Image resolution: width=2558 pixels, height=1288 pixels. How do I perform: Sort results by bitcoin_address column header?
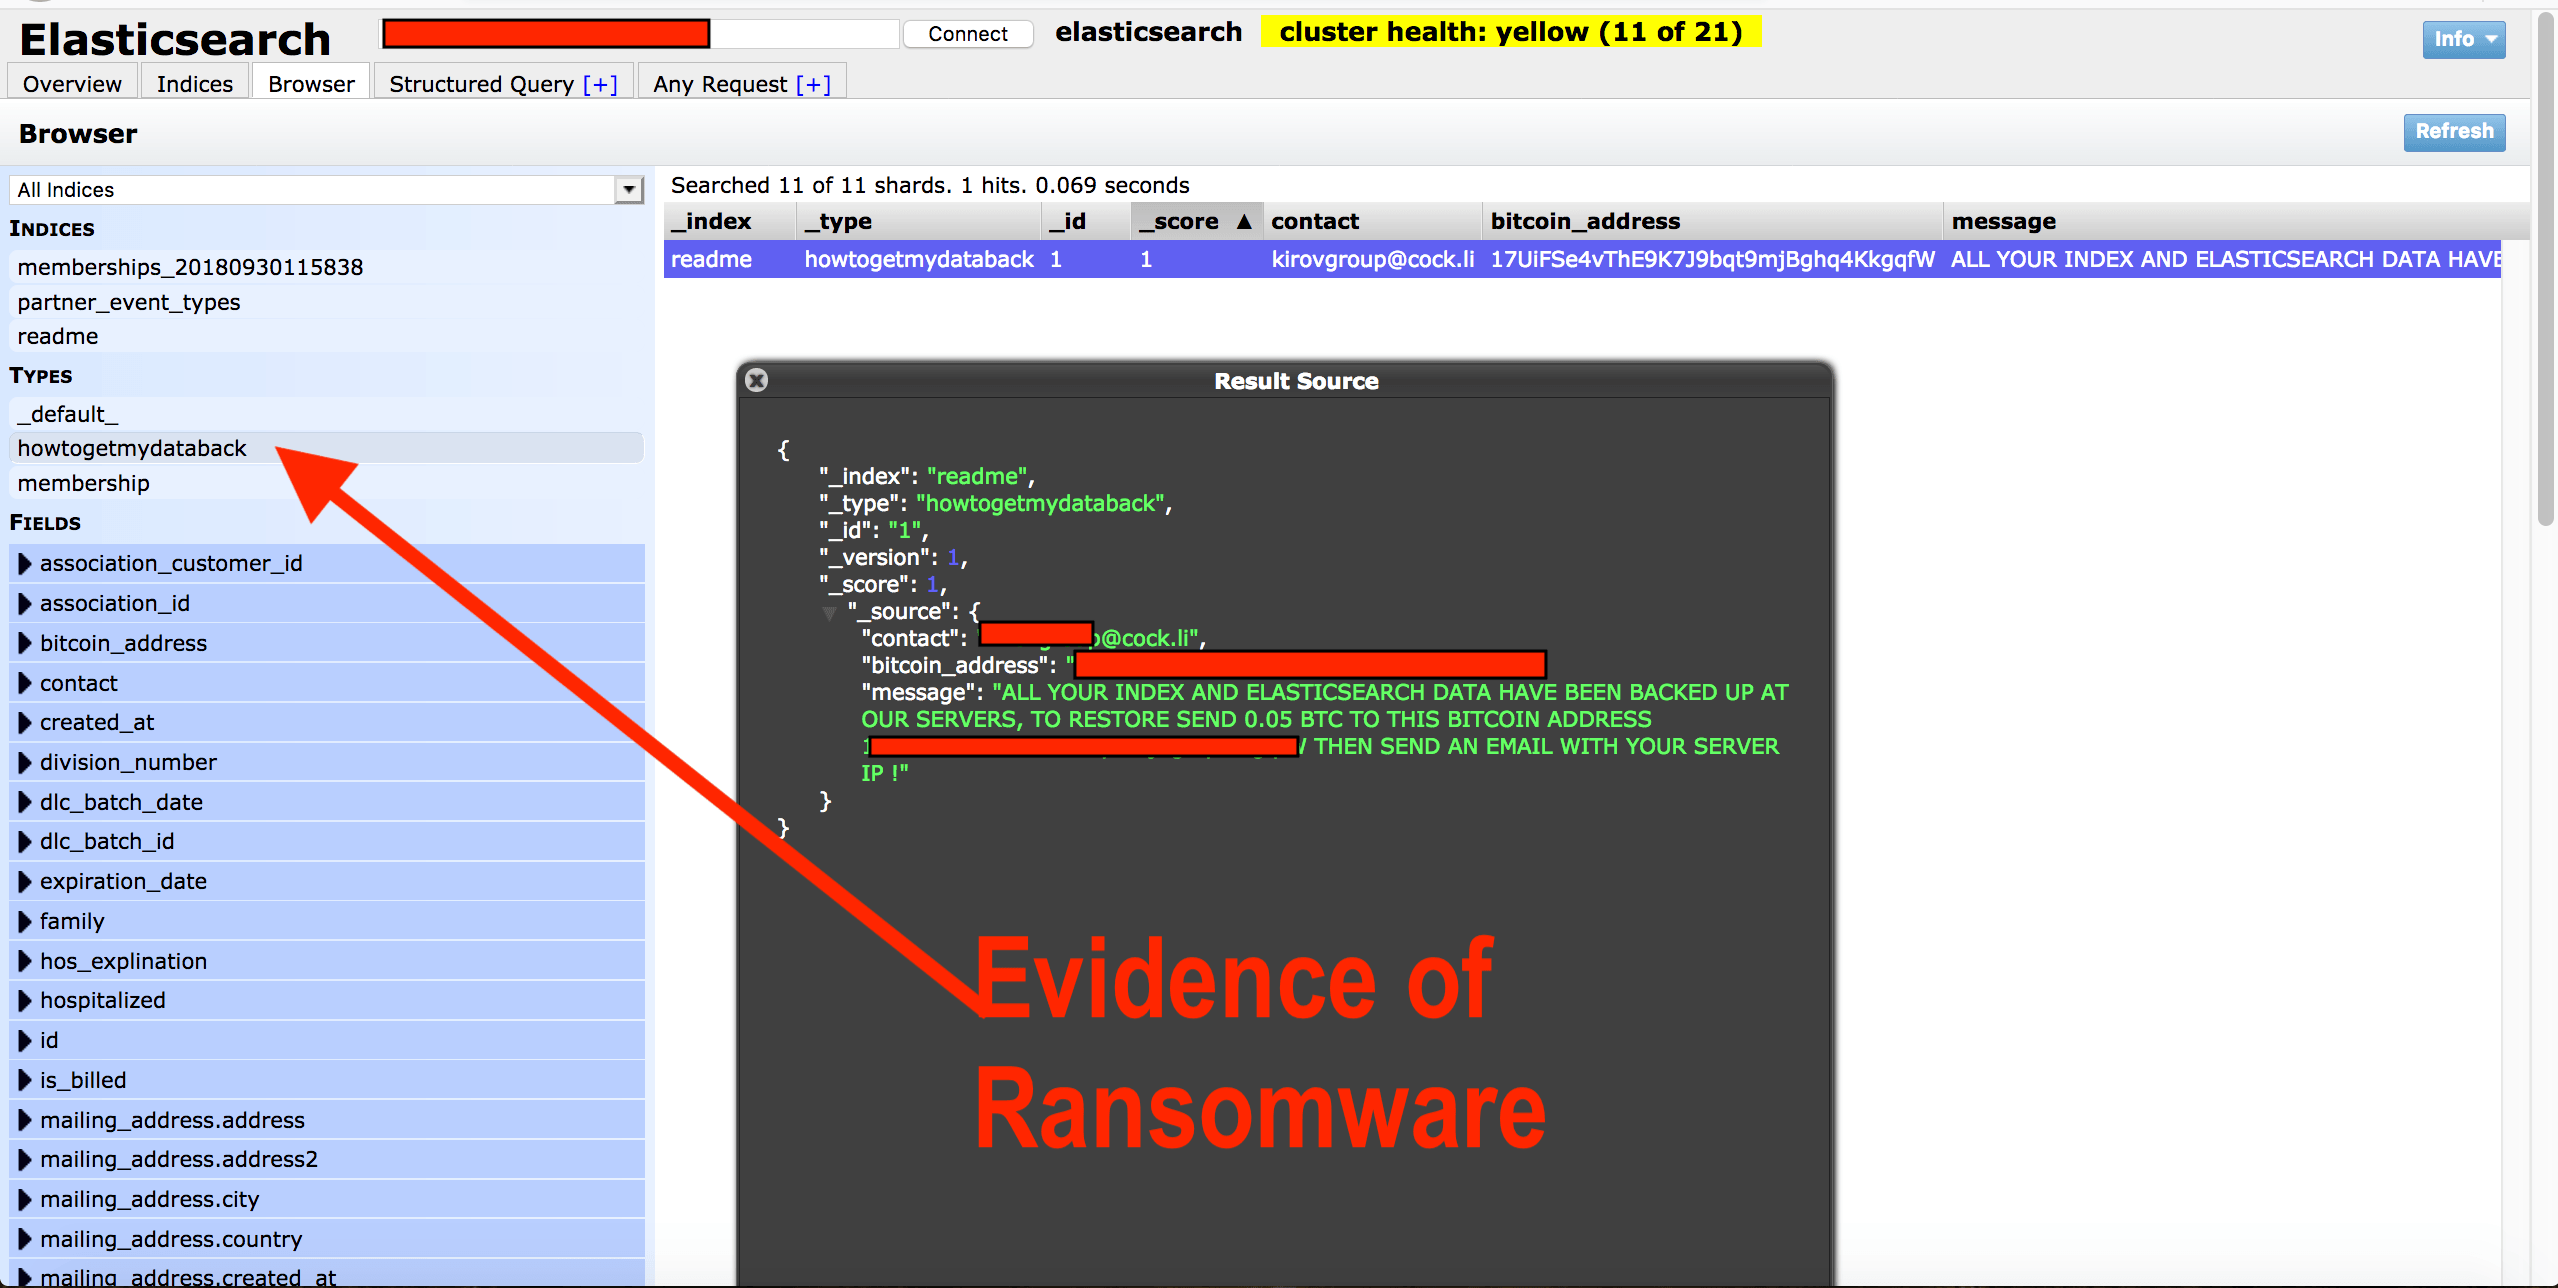pyautogui.click(x=1713, y=221)
